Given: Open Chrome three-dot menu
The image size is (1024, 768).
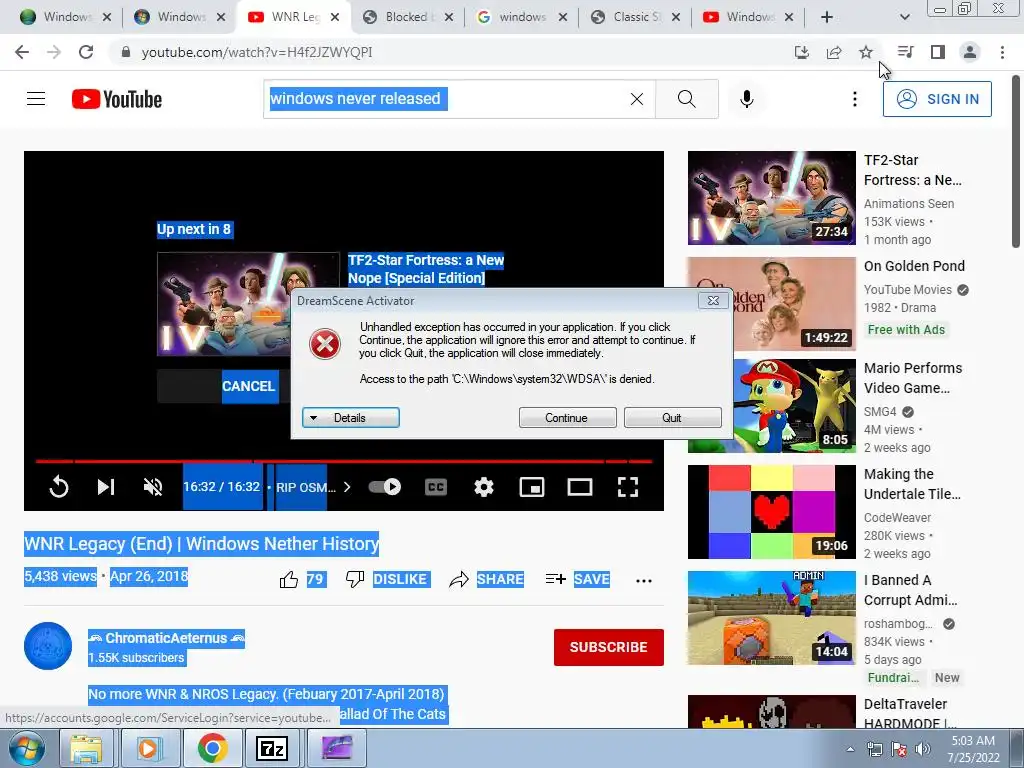Looking at the screenshot, I should pyautogui.click(x=1002, y=52).
